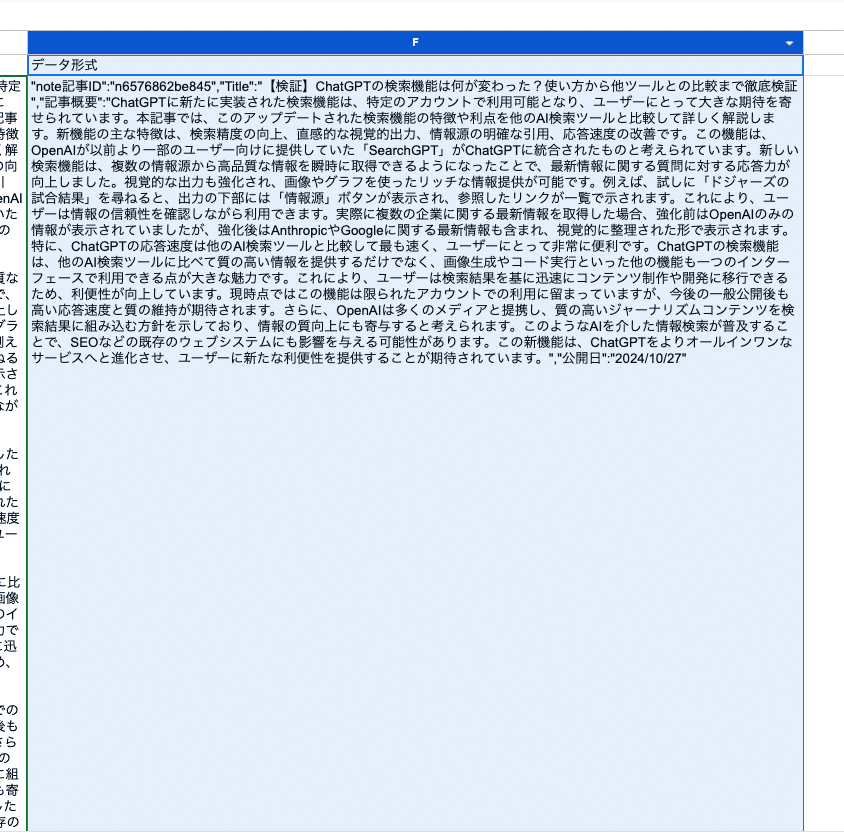Click the blank strip above column headers
Viewport: 844px width, 835px height.
pyautogui.click(x=415, y=15)
